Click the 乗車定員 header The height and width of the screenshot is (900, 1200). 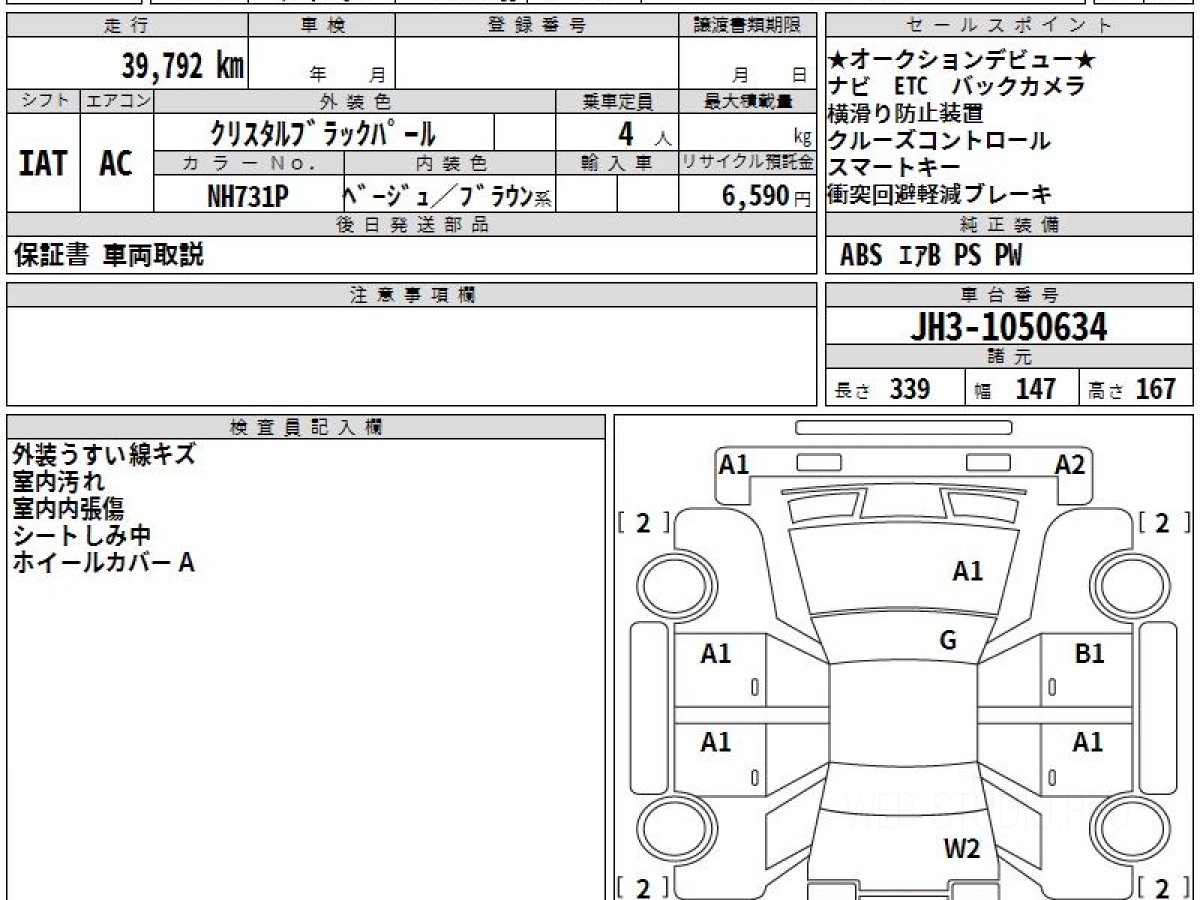[x=617, y=101]
